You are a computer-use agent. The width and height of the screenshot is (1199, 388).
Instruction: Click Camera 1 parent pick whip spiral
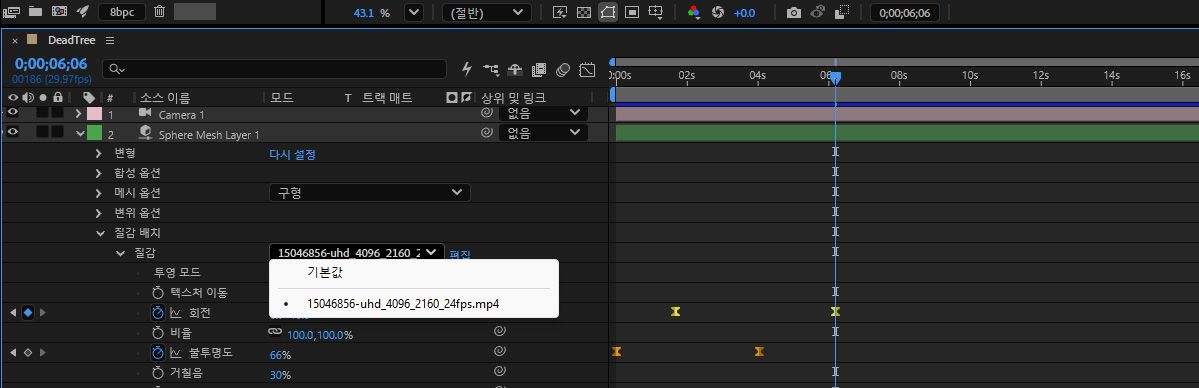click(486, 112)
